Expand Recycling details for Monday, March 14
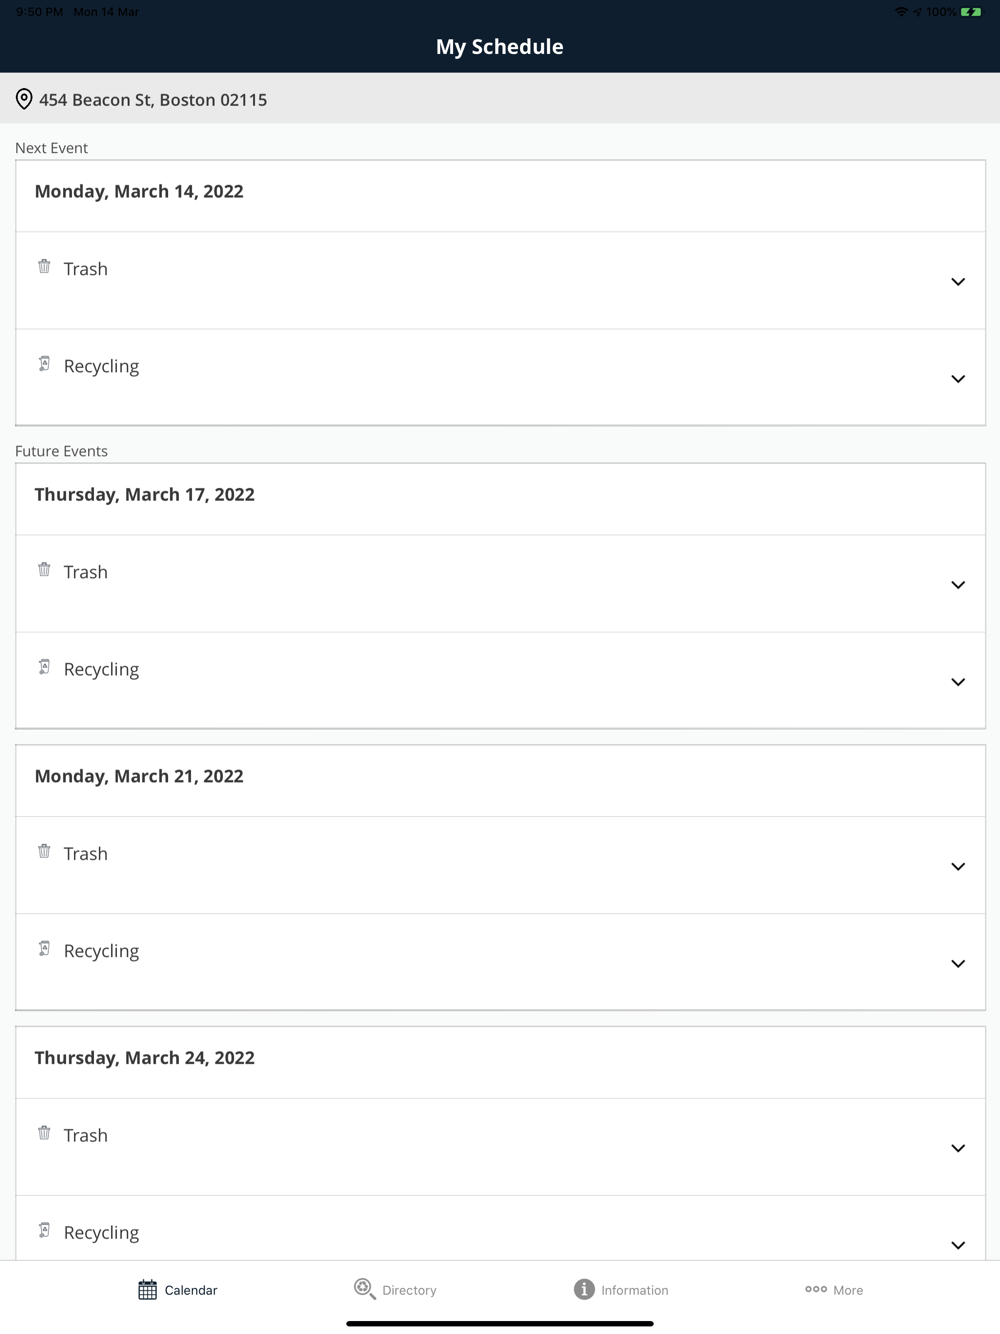Screen dimensions: 1000x1334 coord(957,379)
